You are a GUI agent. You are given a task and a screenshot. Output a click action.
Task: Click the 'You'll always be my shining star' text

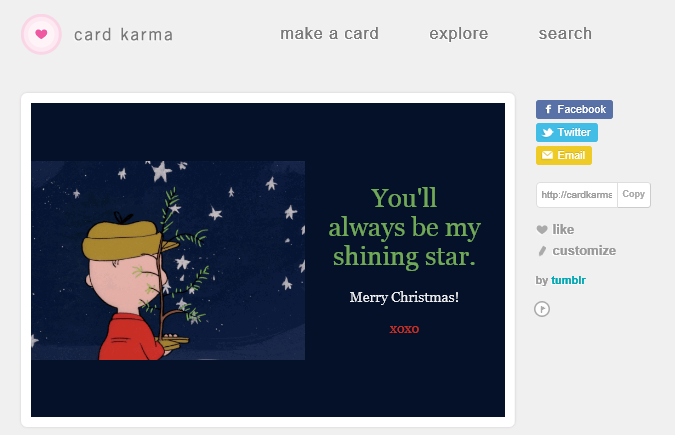(404, 227)
